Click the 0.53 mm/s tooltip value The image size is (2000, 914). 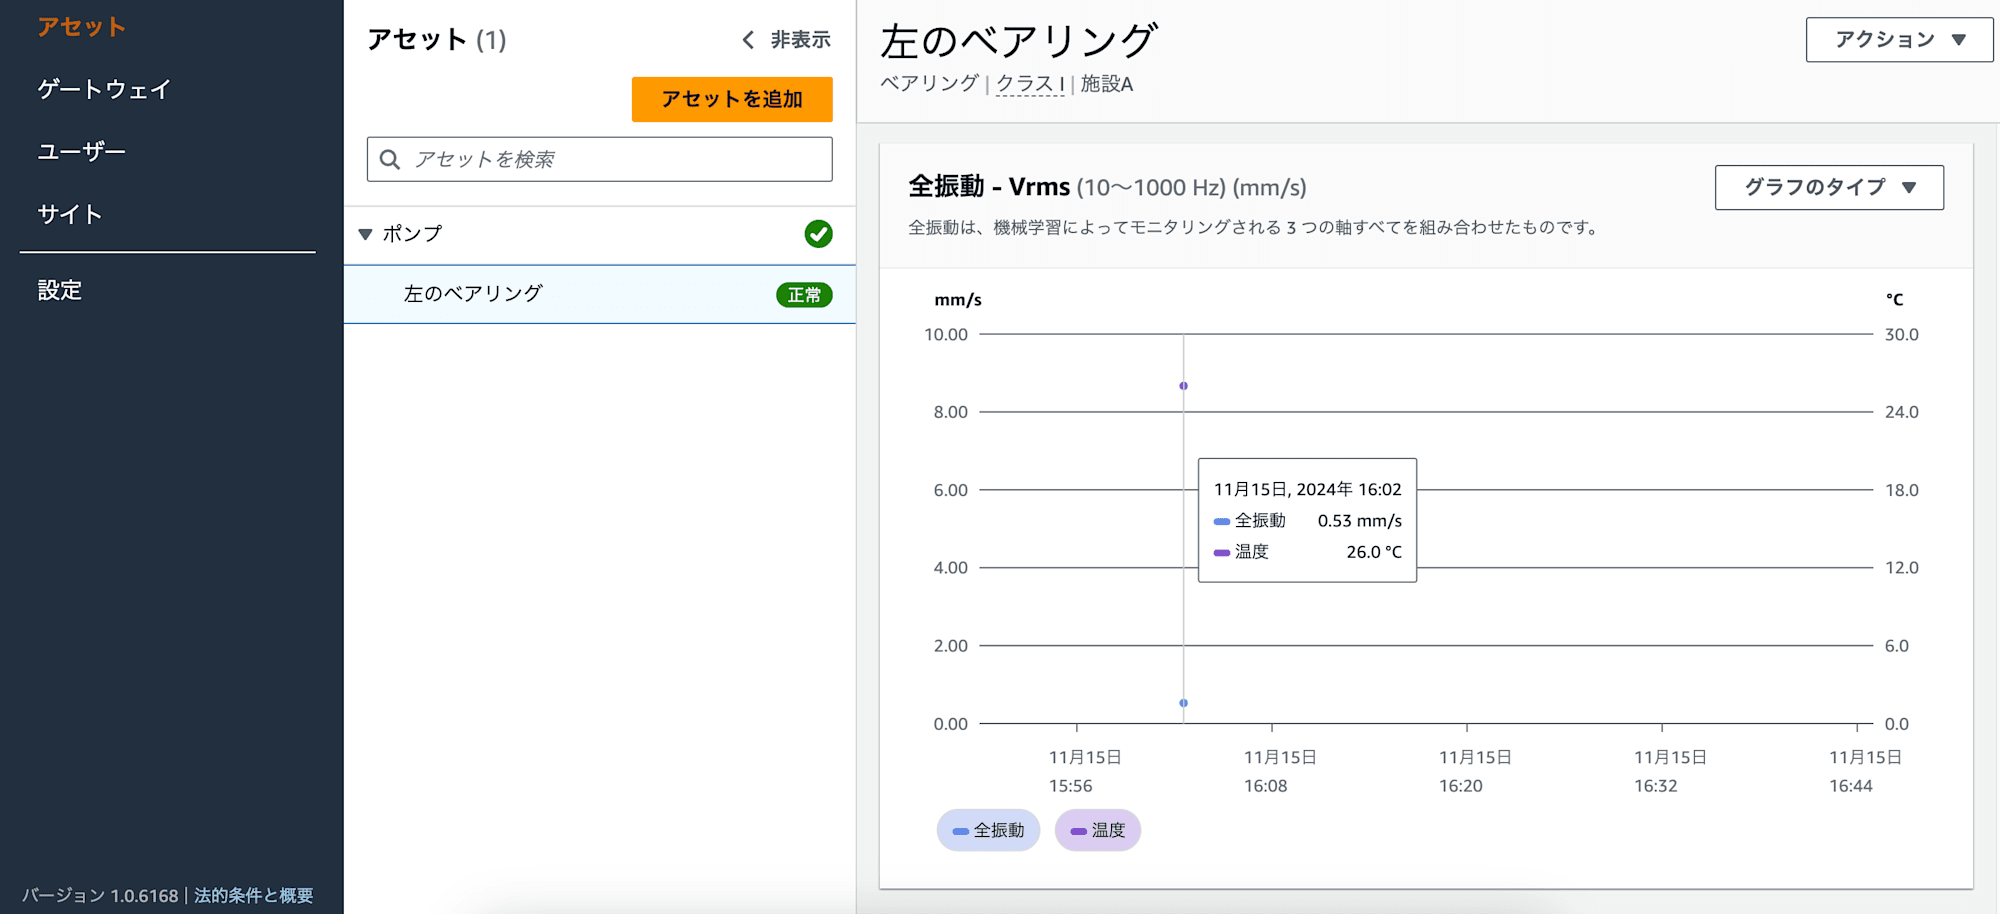(x=1359, y=521)
